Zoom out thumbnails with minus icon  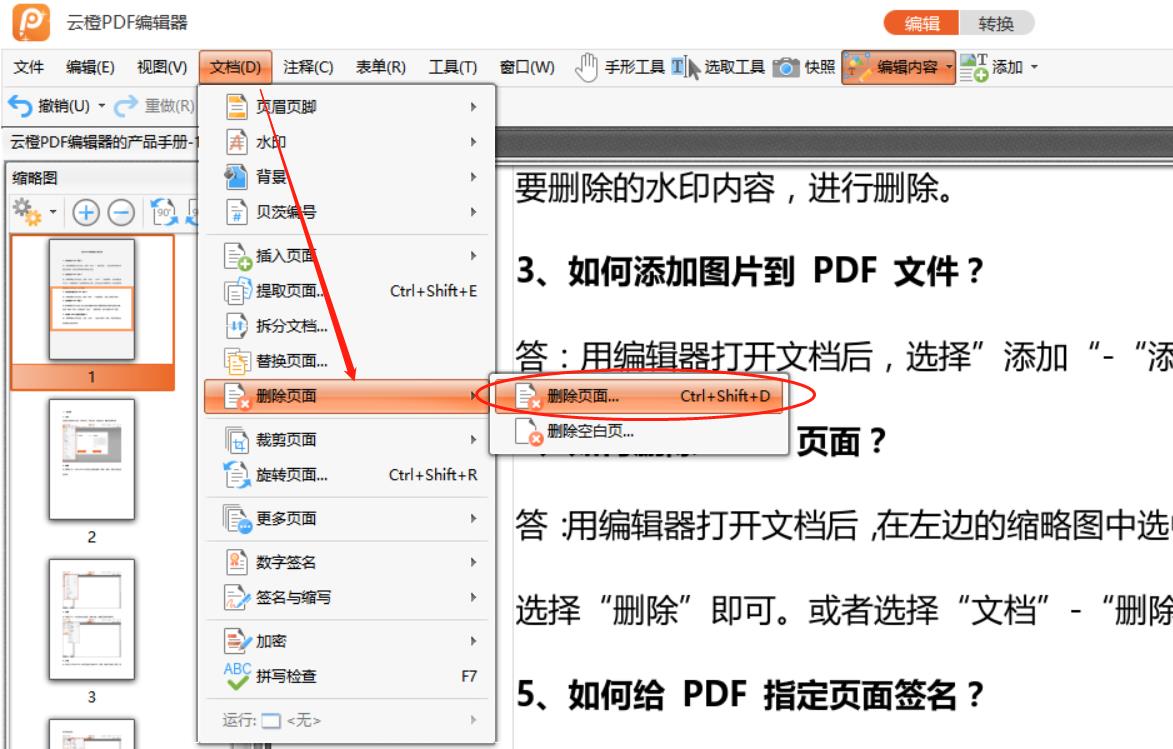(121, 213)
